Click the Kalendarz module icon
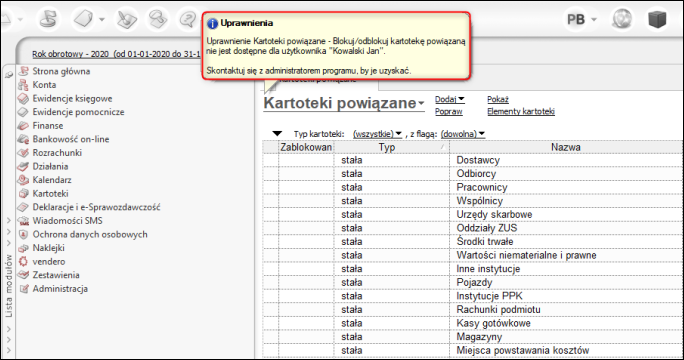Viewport: 684px width, 360px height. click(23, 180)
